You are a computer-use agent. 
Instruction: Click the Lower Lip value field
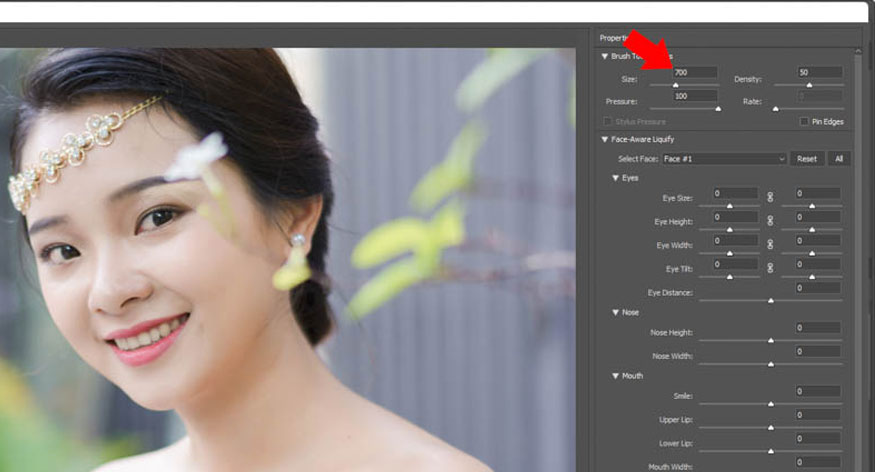click(818, 439)
